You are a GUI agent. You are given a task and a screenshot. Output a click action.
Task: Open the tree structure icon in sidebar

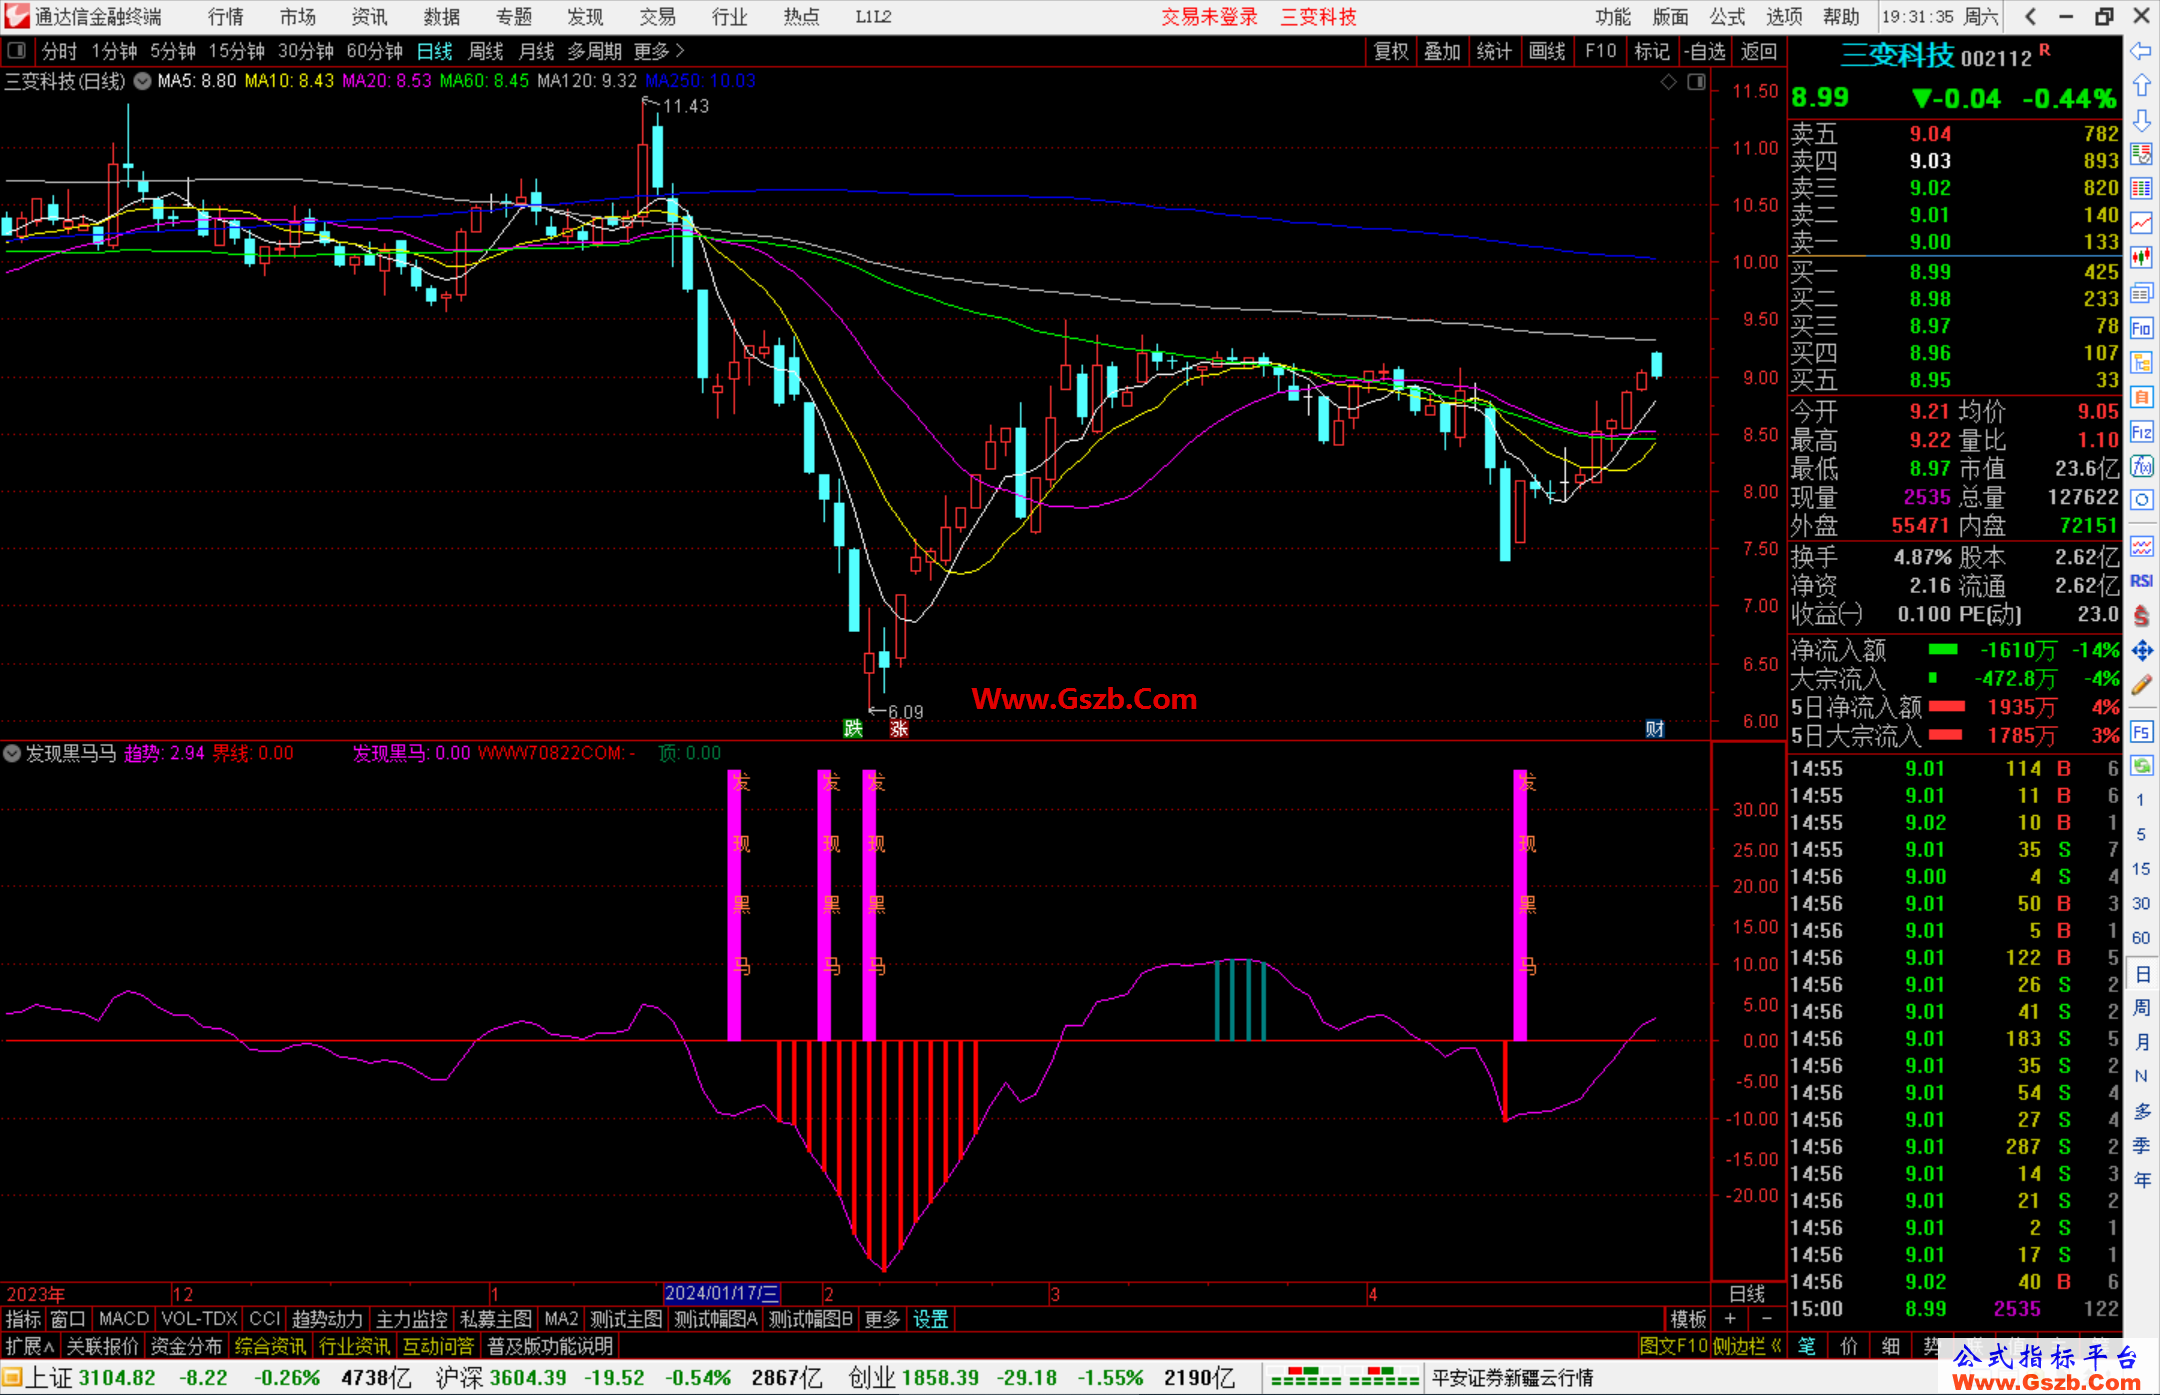click(x=2141, y=362)
